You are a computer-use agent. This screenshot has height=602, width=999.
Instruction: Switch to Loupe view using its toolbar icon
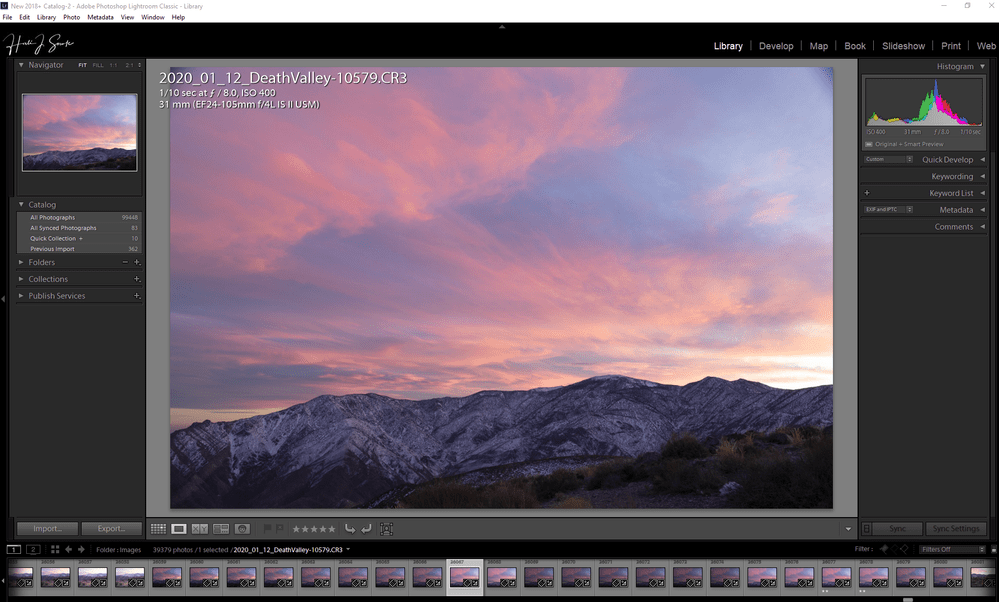point(178,529)
